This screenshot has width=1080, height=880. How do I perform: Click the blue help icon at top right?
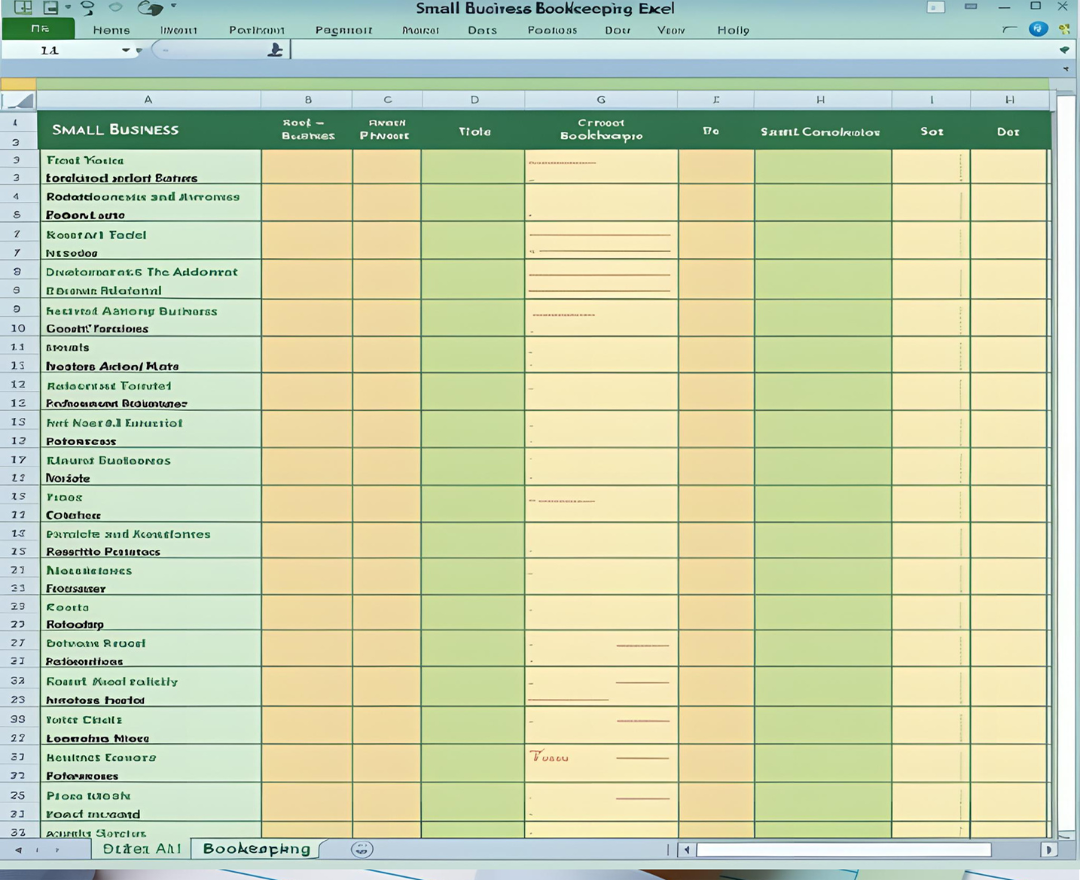click(1038, 30)
